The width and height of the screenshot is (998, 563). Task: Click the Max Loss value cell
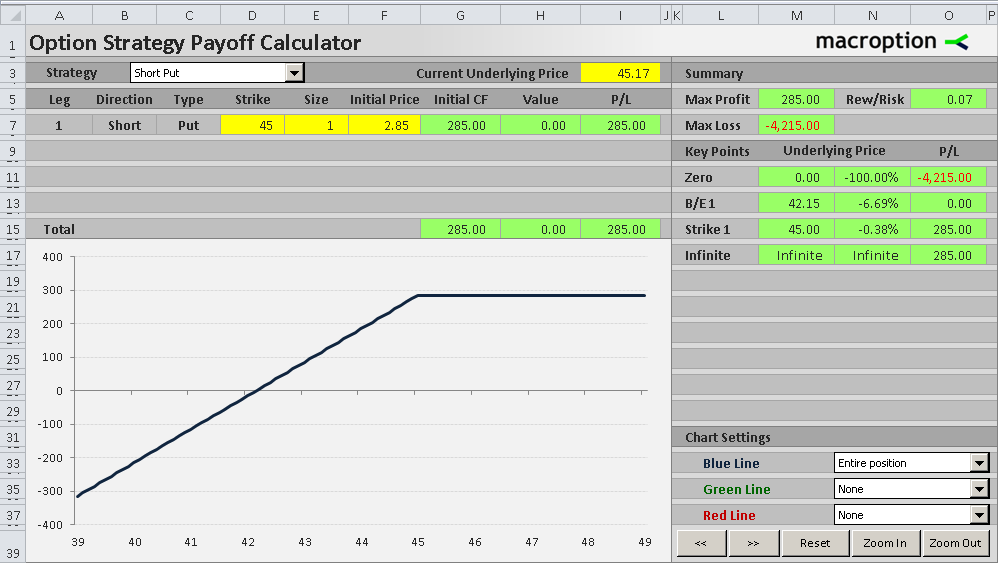coord(796,125)
